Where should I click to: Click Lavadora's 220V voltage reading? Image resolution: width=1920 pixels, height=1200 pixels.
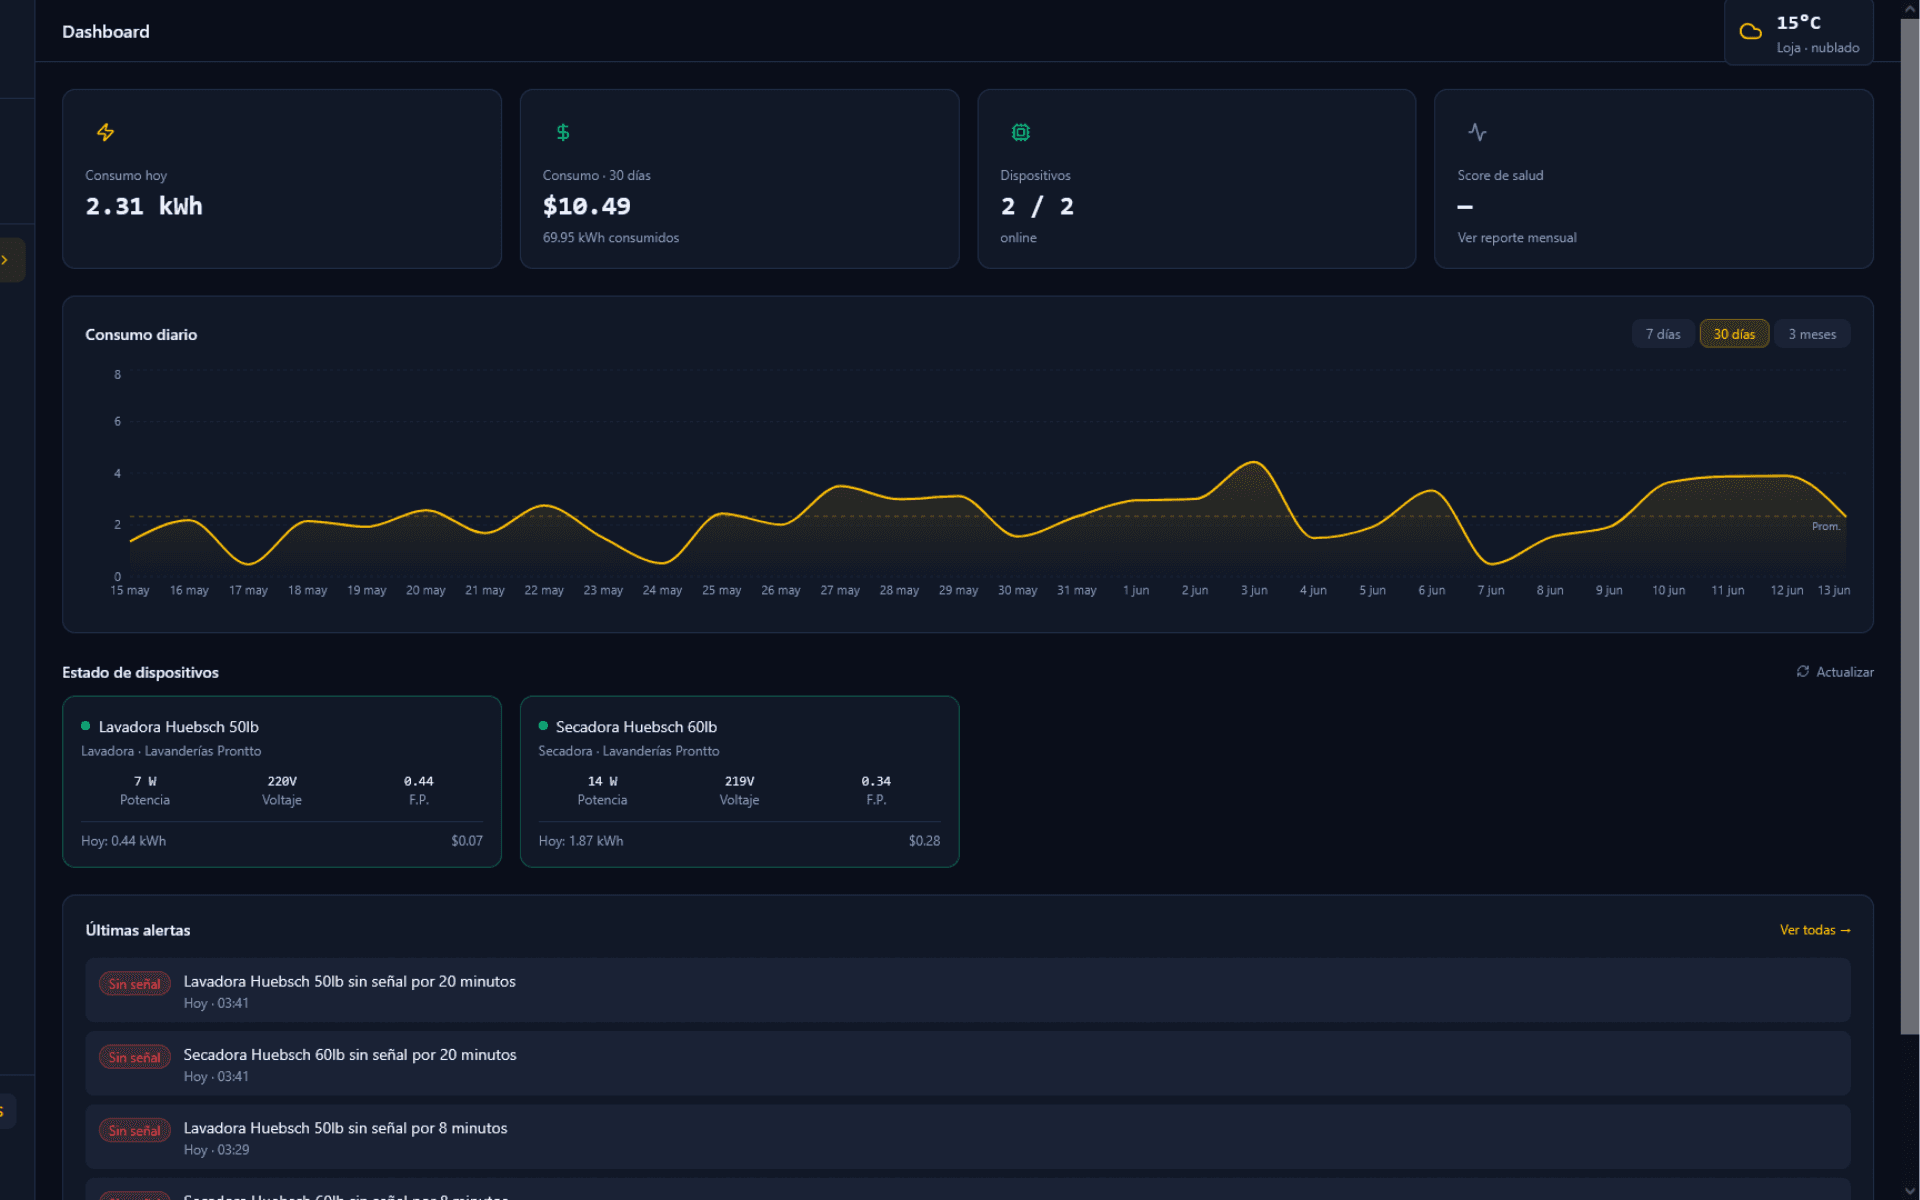tap(282, 781)
